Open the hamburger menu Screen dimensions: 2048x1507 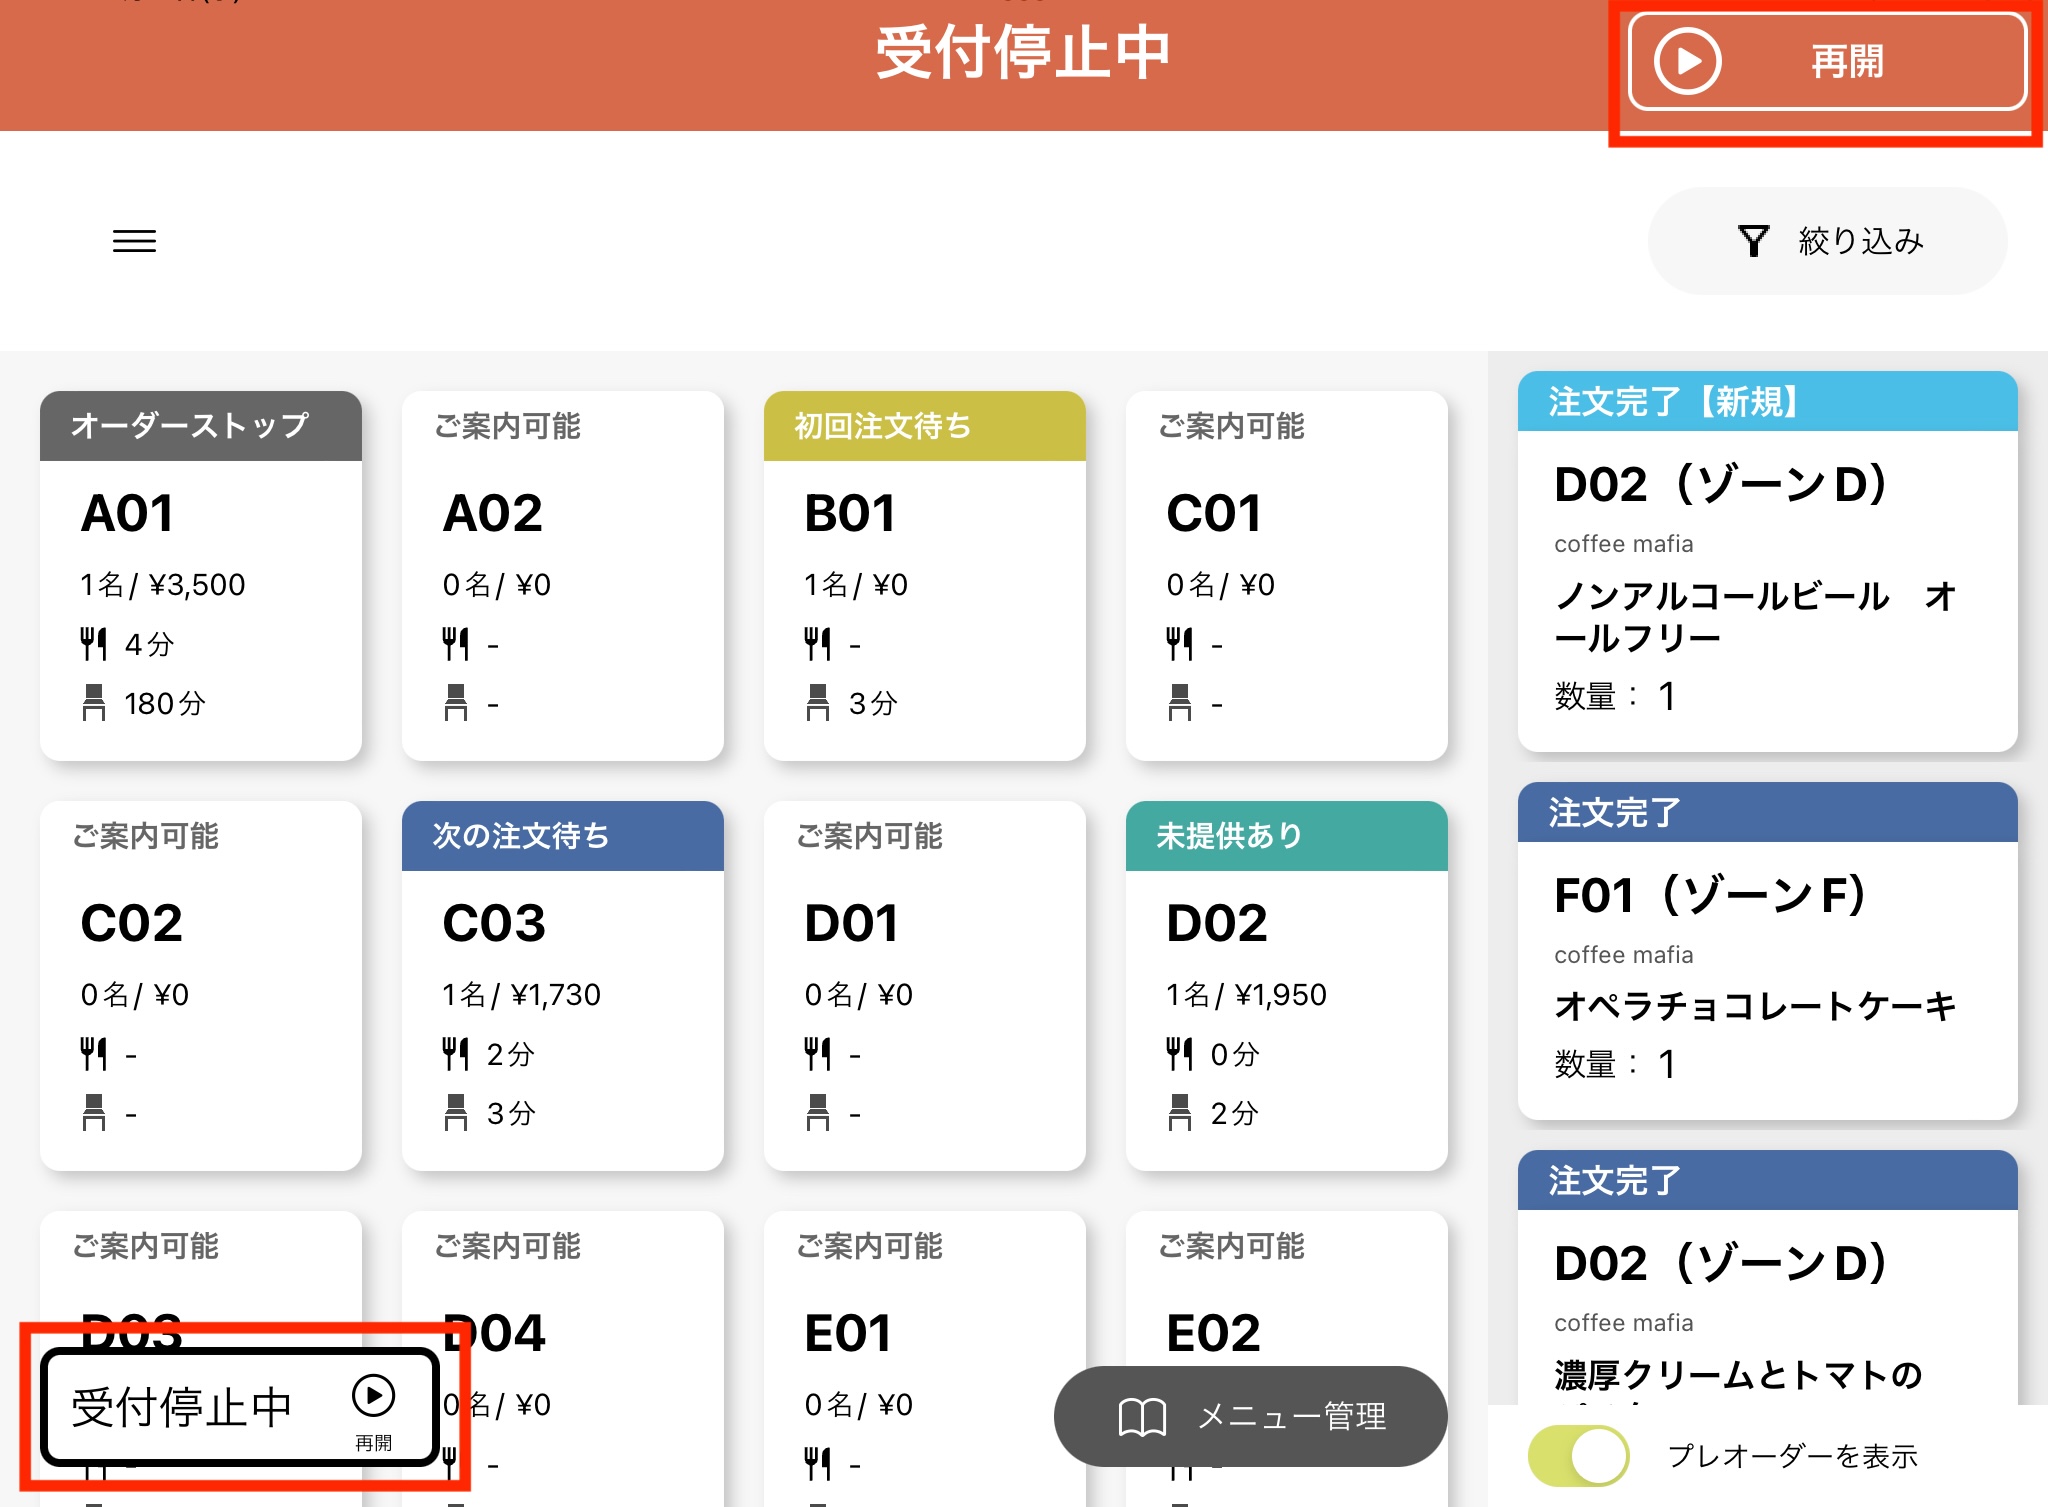point(134,241)
